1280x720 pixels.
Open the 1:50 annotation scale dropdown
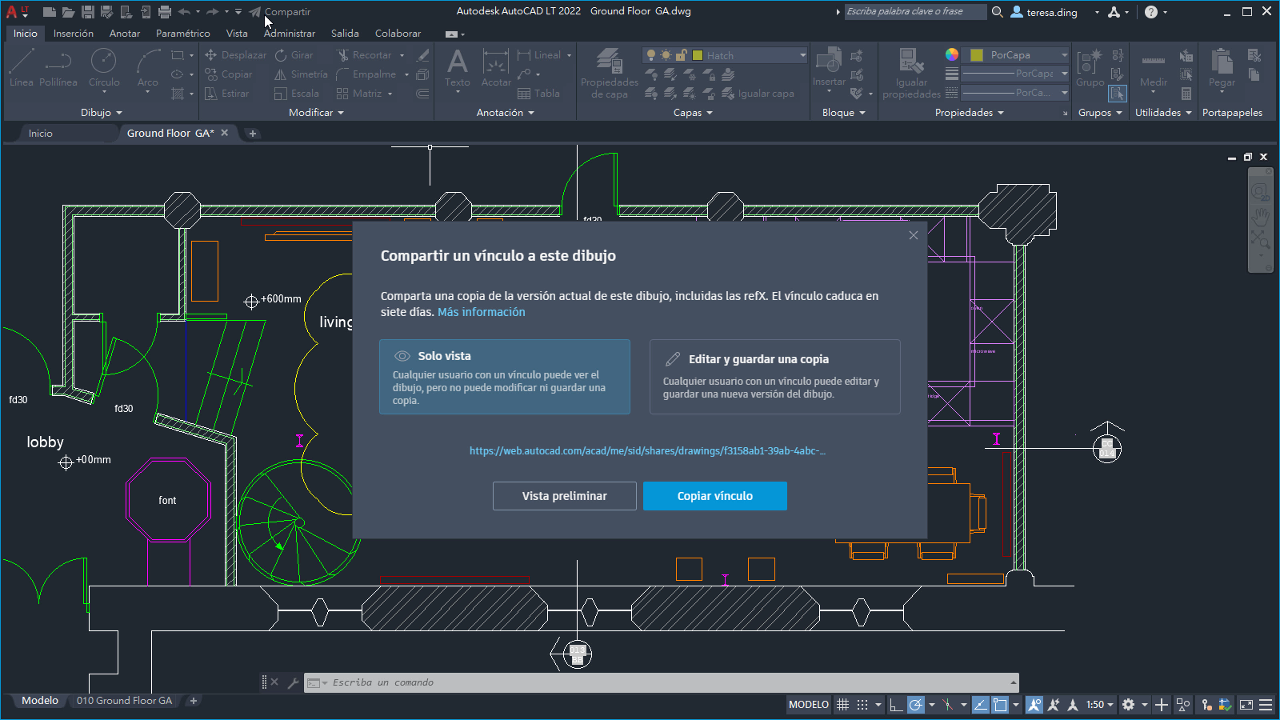pos(1101,705)
